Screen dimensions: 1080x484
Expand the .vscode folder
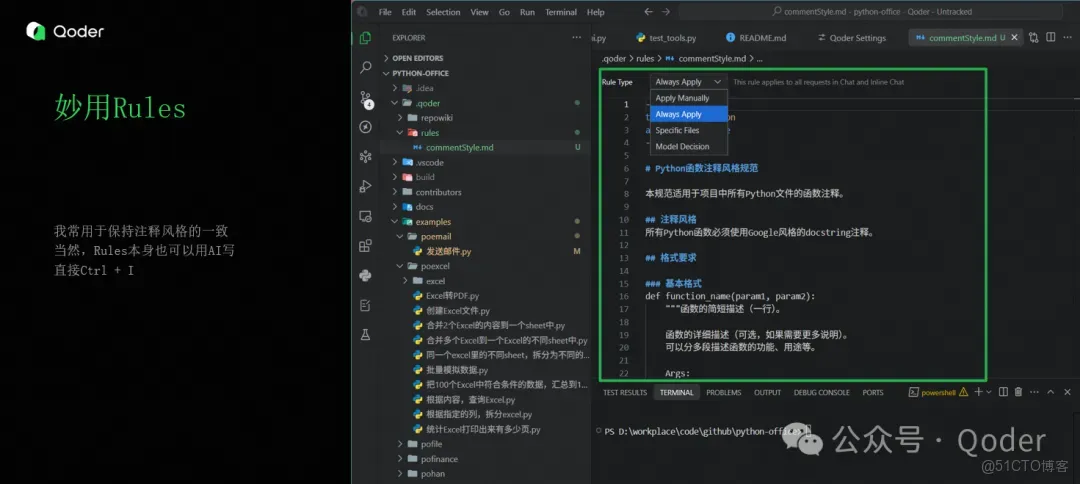(429, 162)
